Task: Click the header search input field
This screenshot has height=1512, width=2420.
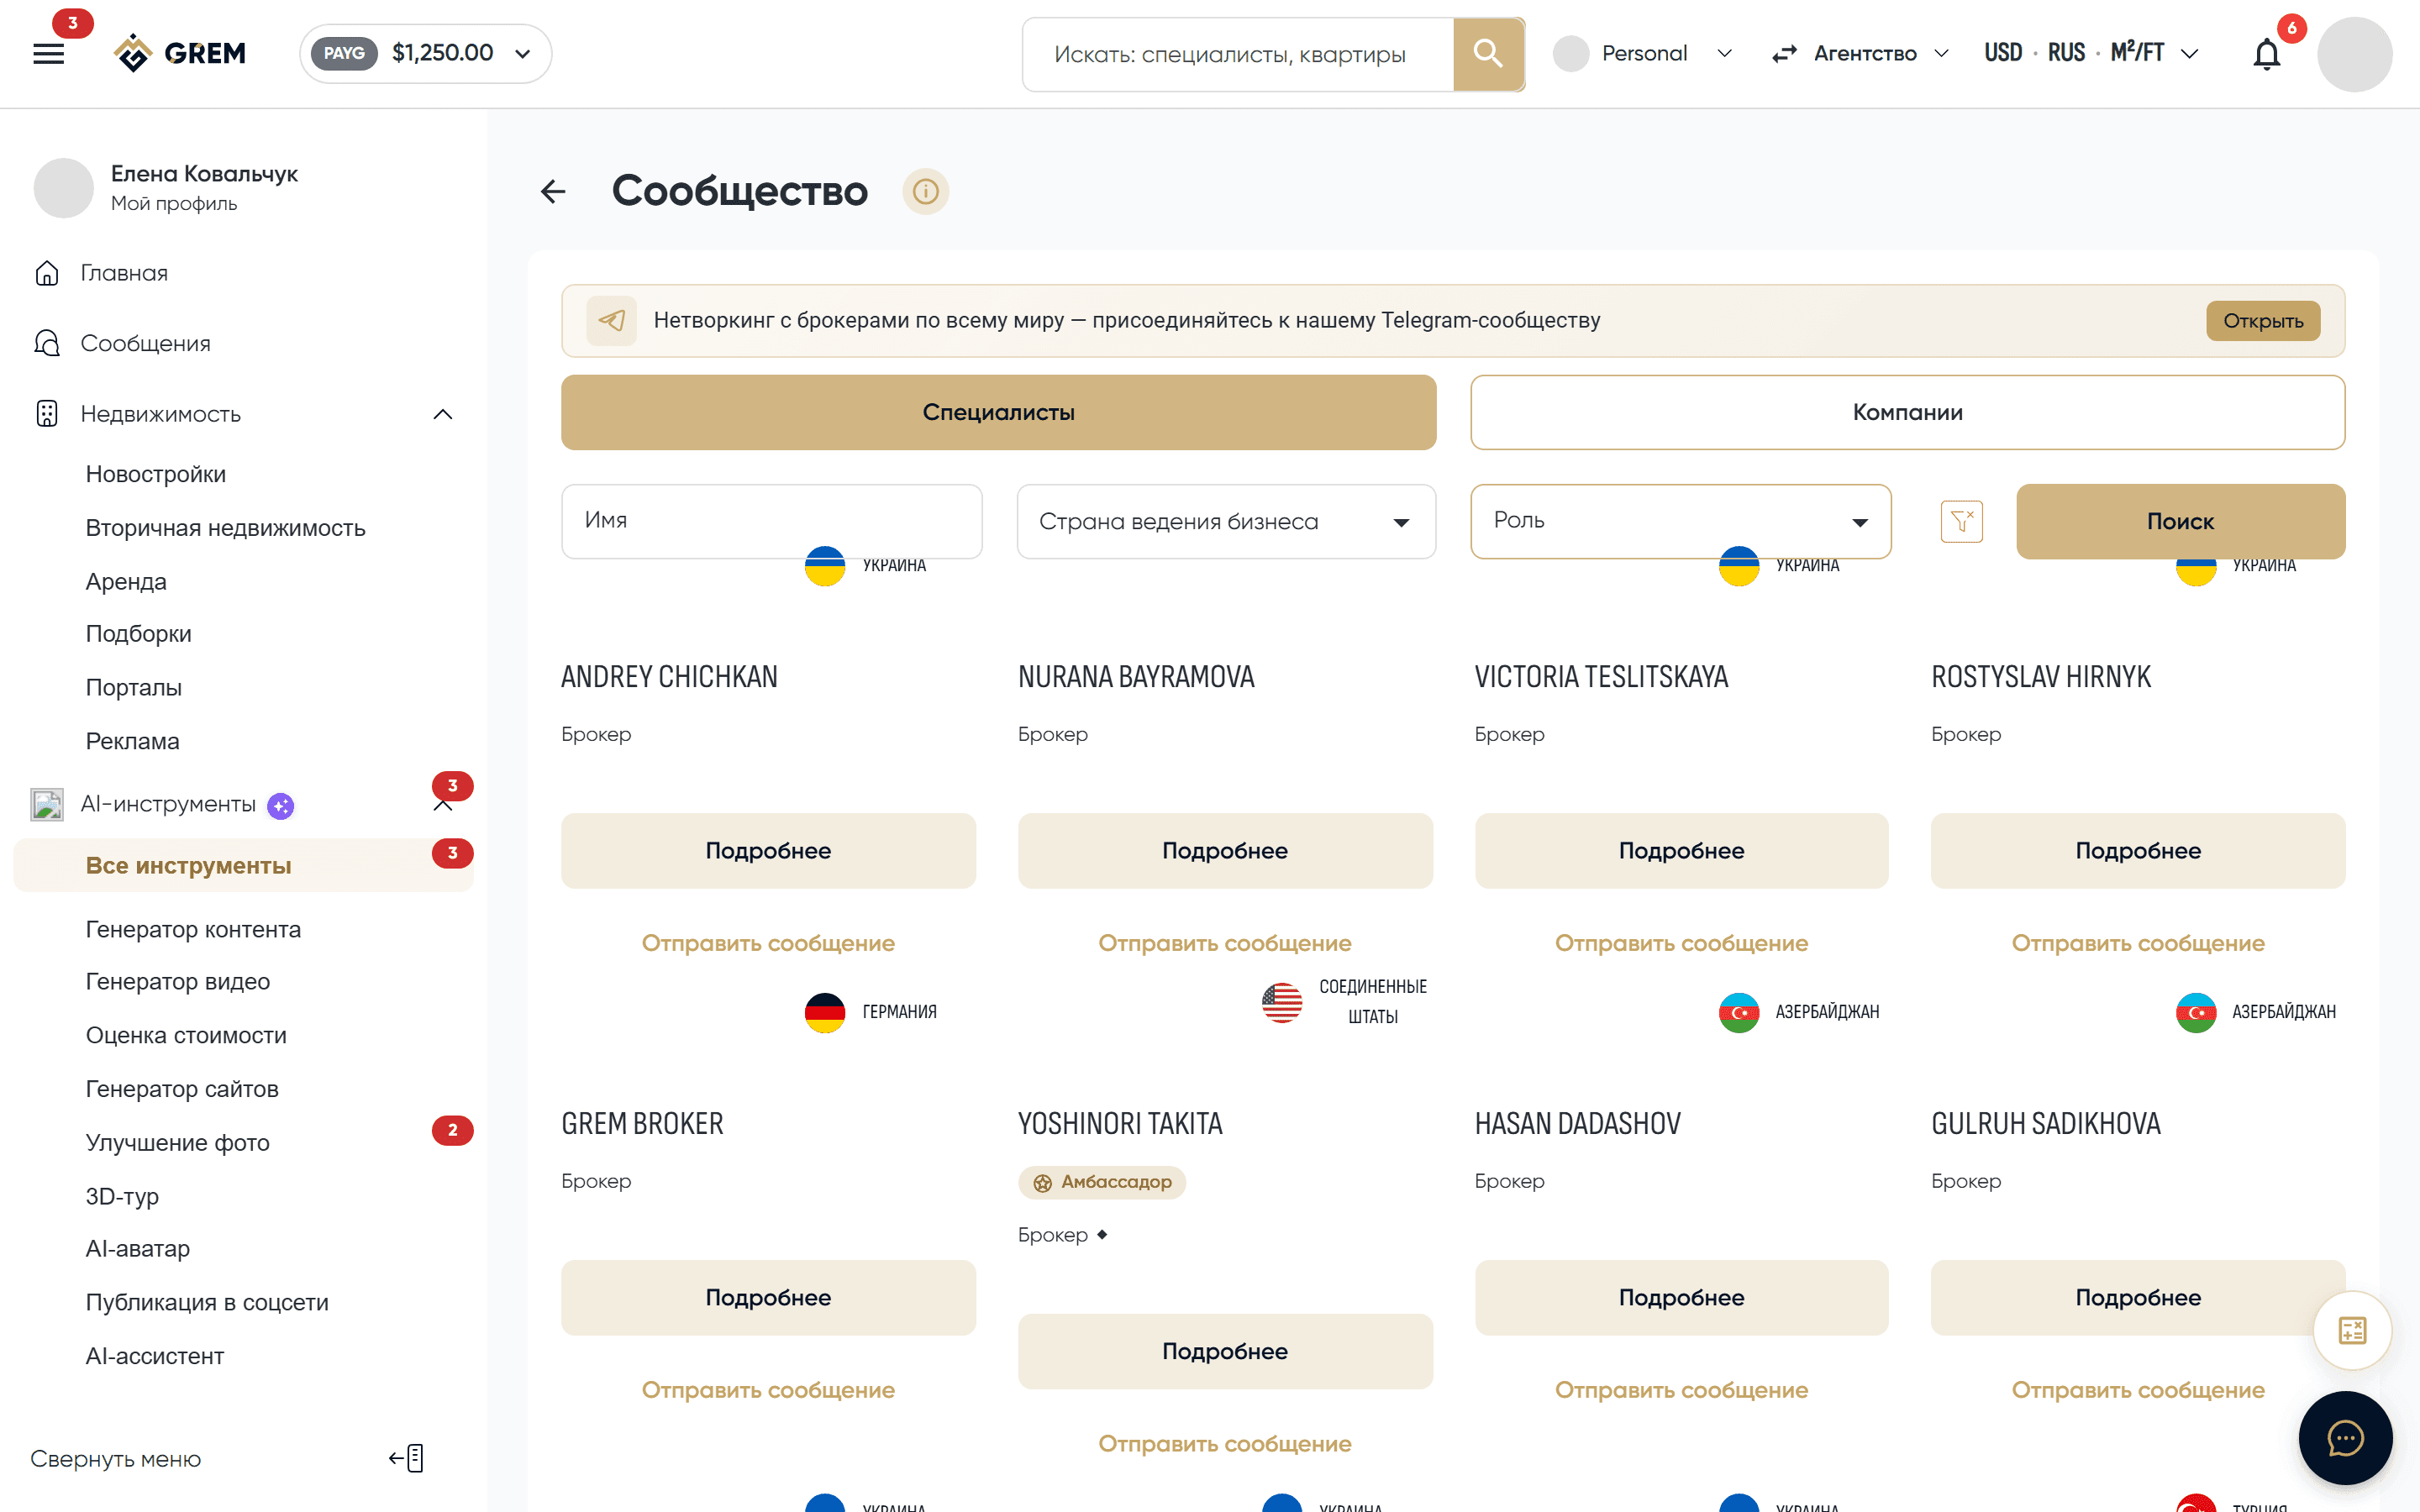Action: click(1238, 54)
